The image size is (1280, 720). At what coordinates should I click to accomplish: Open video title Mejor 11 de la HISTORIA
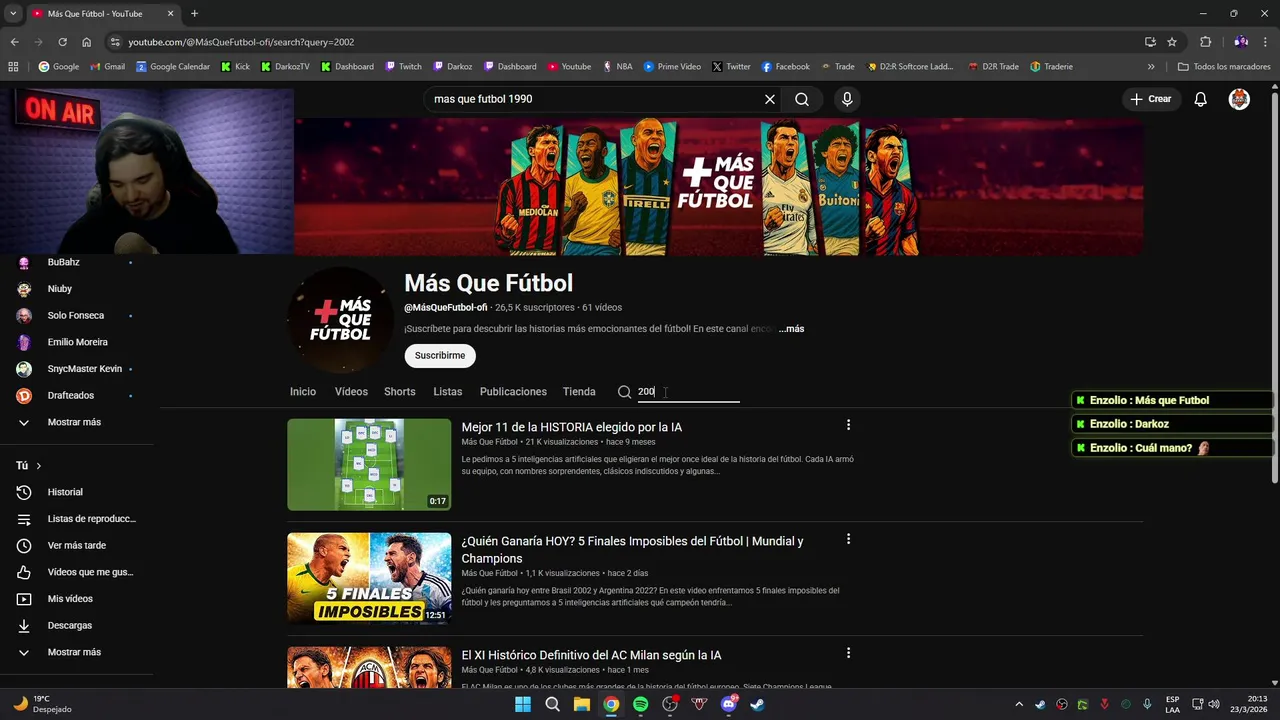tap(572, 427)
